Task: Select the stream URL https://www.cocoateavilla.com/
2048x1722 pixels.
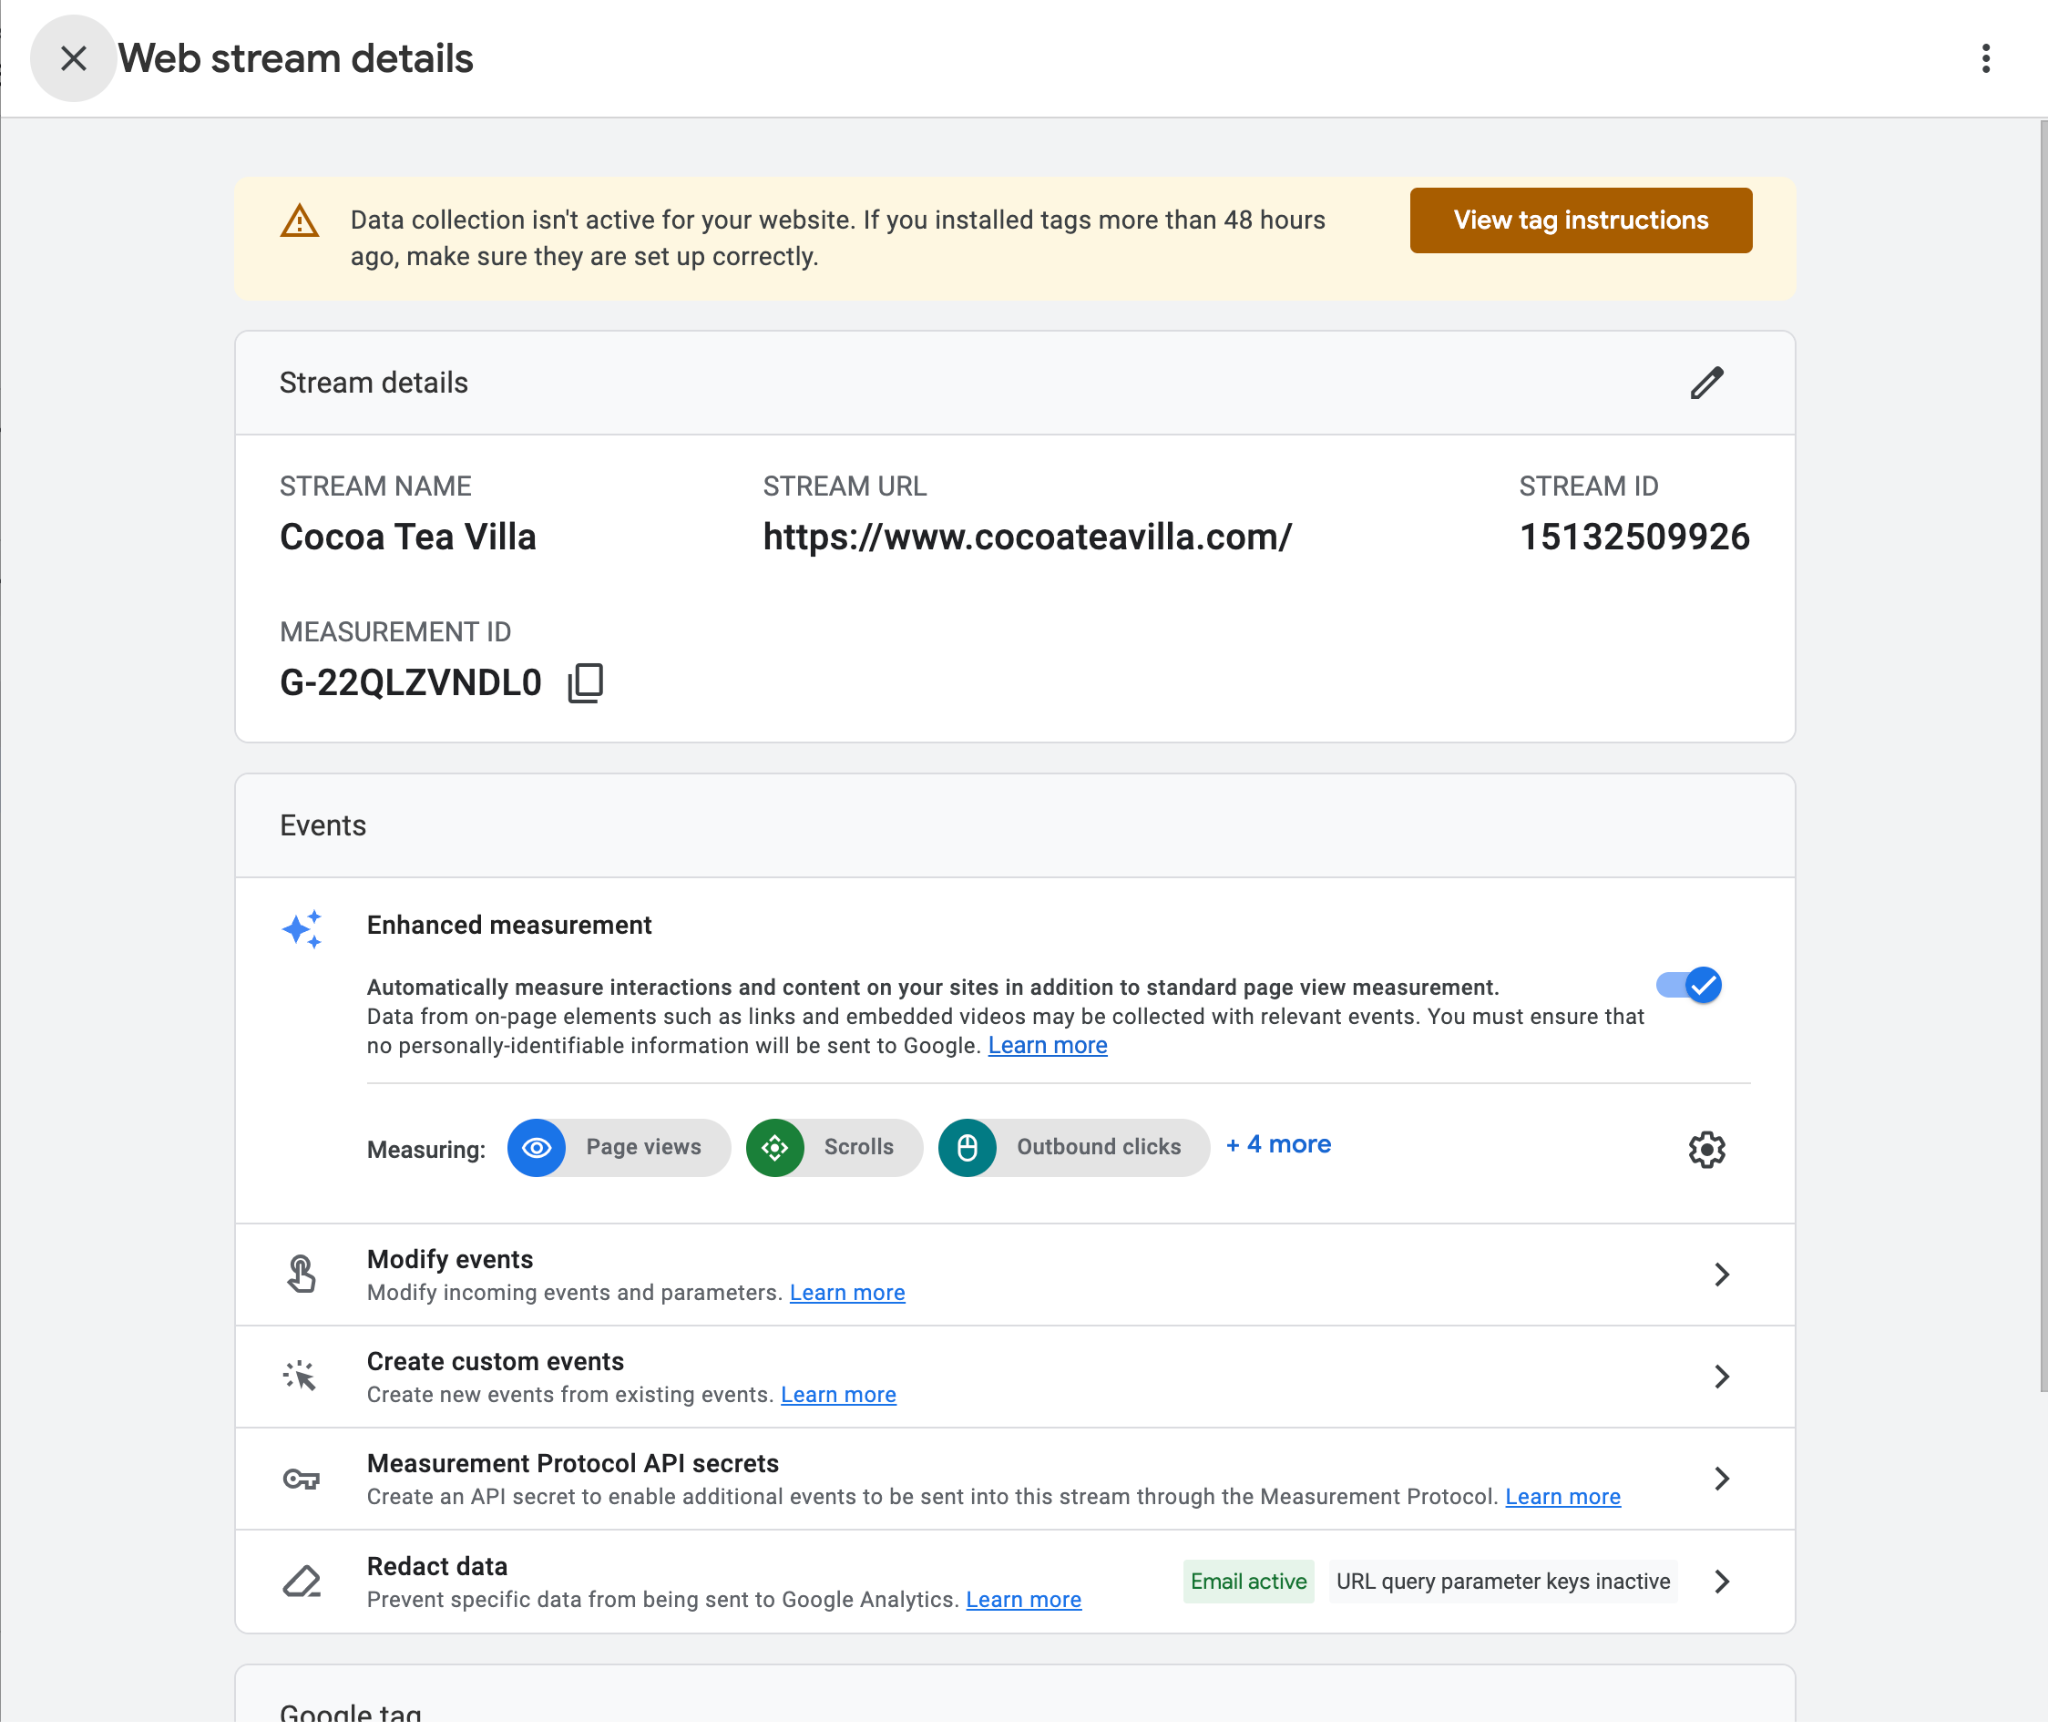Action: point(1027,537)
